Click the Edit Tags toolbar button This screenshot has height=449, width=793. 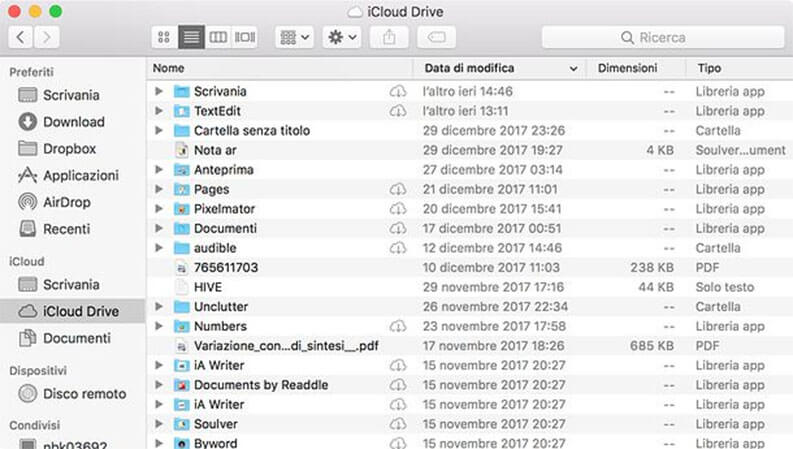pyautogui.click(x=436, y=37)
